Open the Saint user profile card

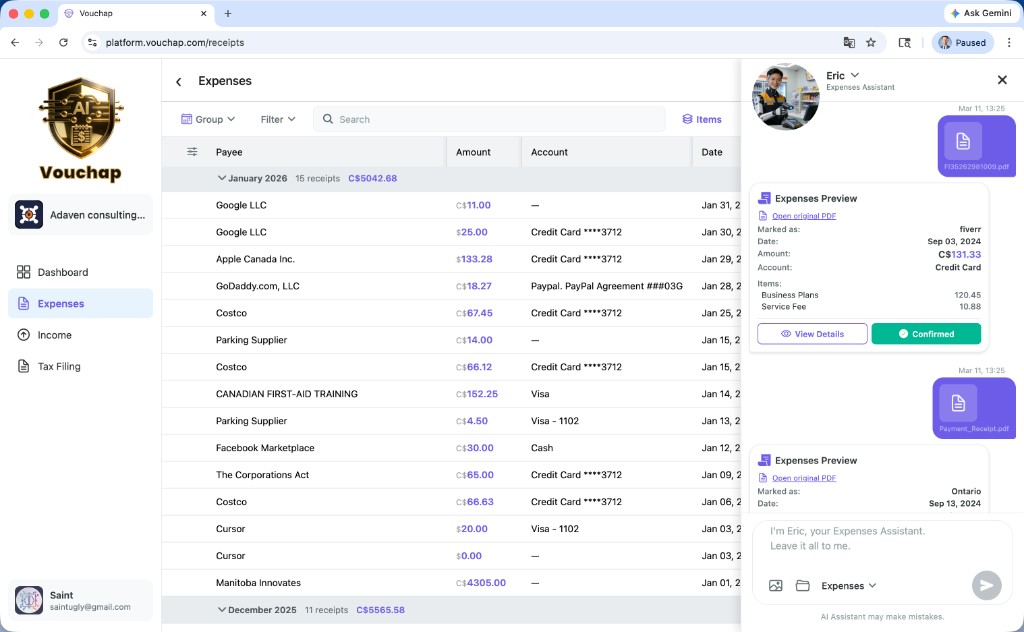tap(80, 601)
